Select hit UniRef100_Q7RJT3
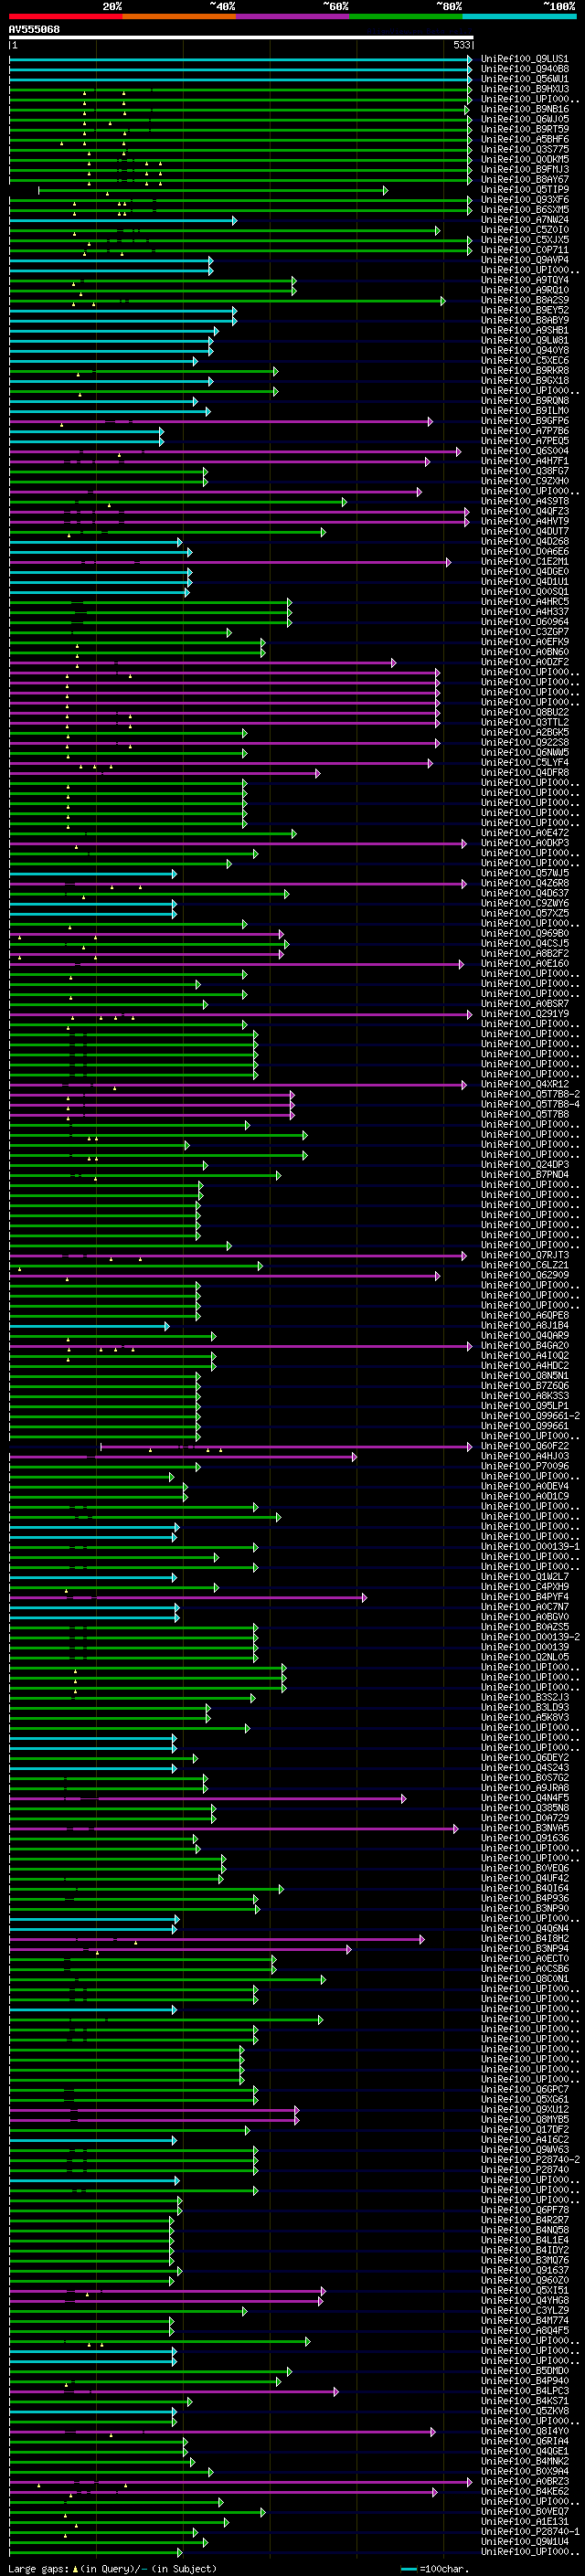Viewport: 585px width, 2576px height. coord(524,1255)
